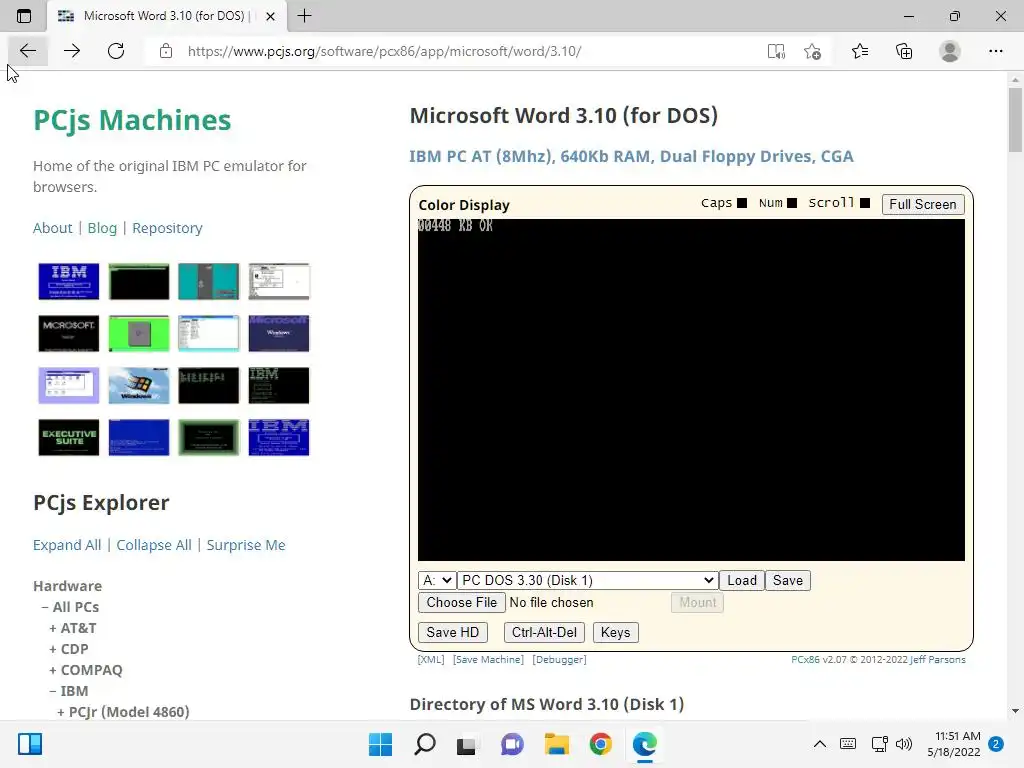View site info via the lock icon

(166, 51)
